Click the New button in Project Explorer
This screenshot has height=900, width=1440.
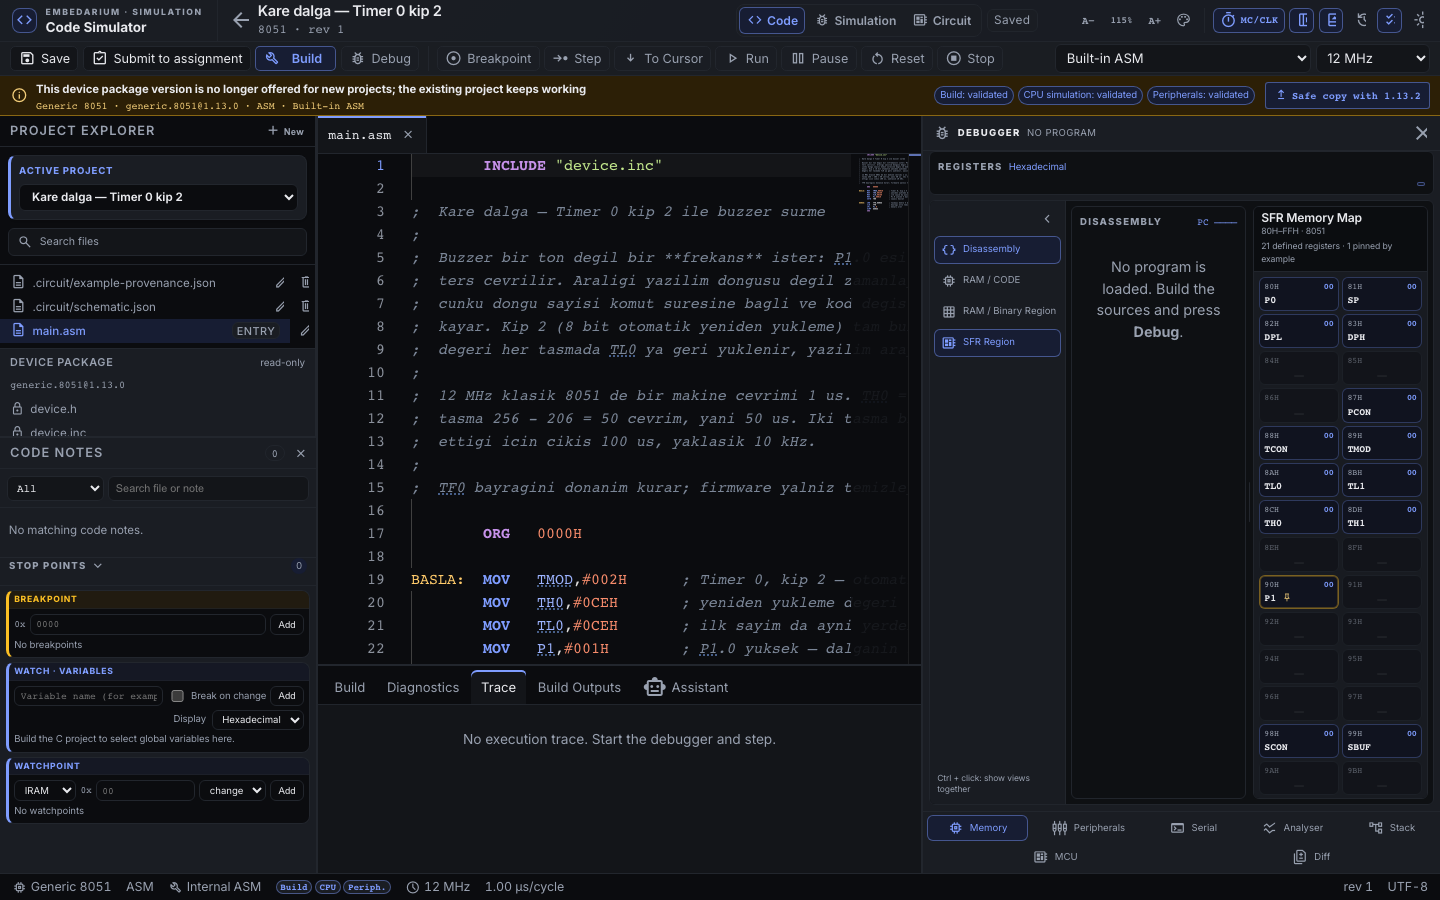pyautogui.click(x=286, y=131)
